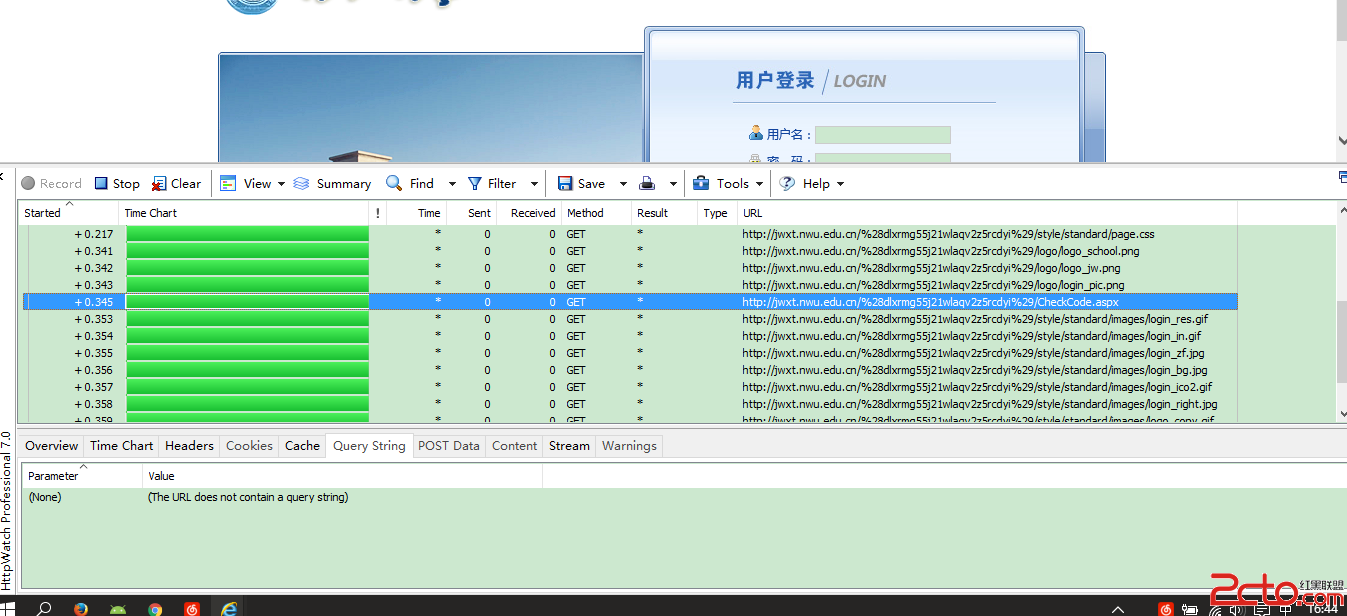Select the login_pic.png request row
1347x616 pixels.
630,285
